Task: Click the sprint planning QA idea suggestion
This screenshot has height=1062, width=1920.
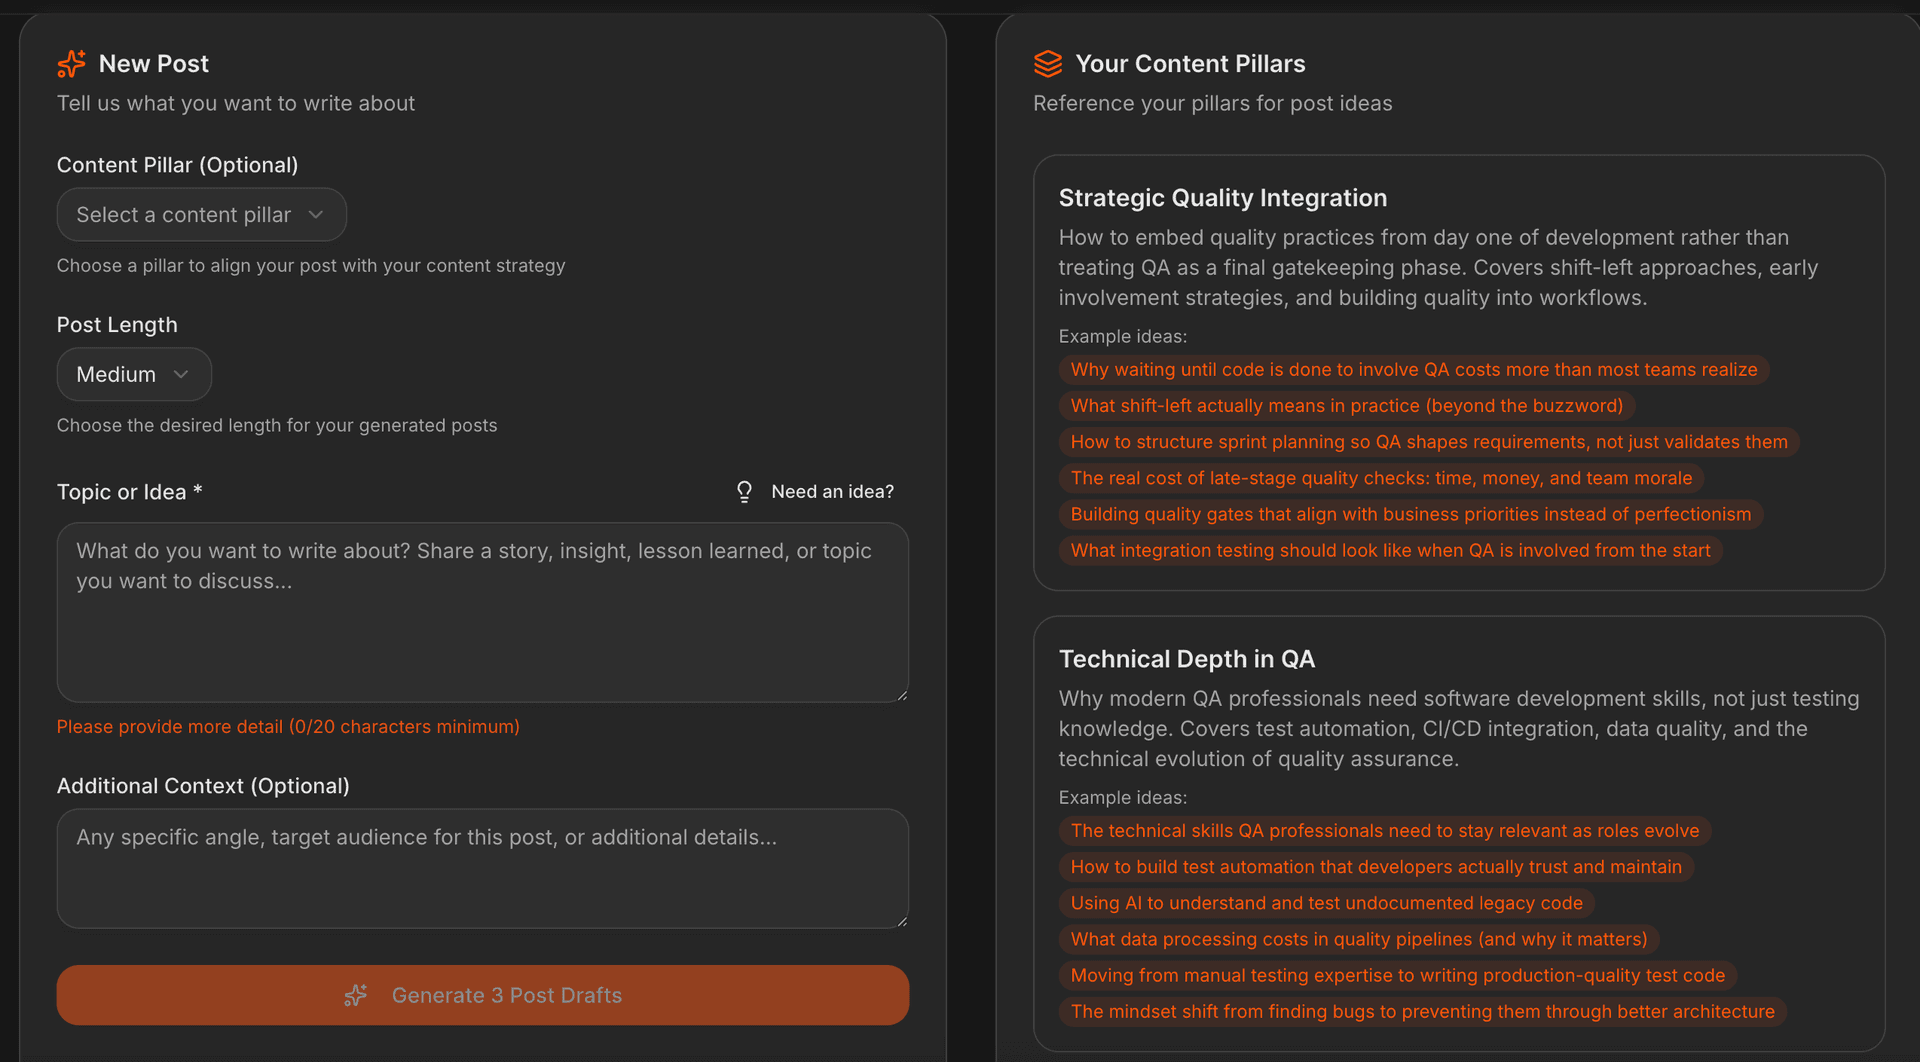Action: (x=1428, y=441)
